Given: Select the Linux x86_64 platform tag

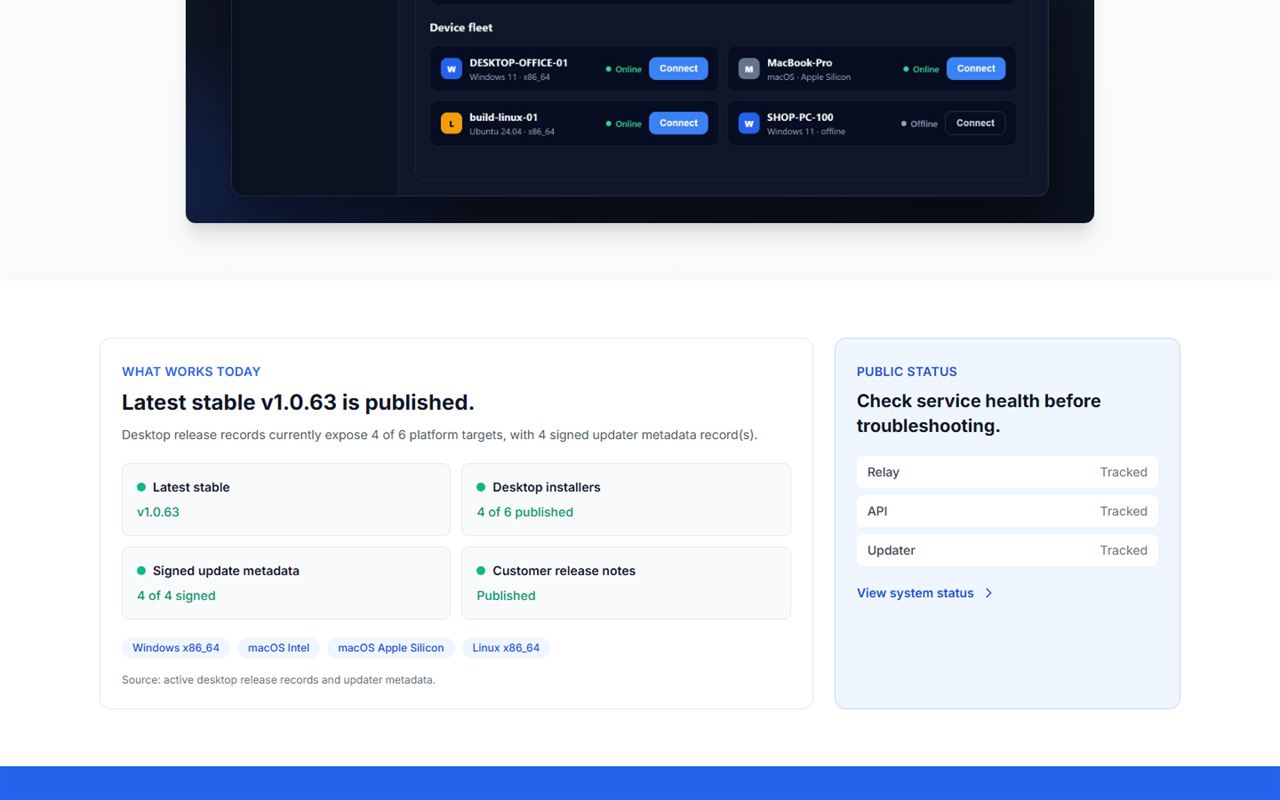Looking at the screenshot, I should (x=506, y=648).
